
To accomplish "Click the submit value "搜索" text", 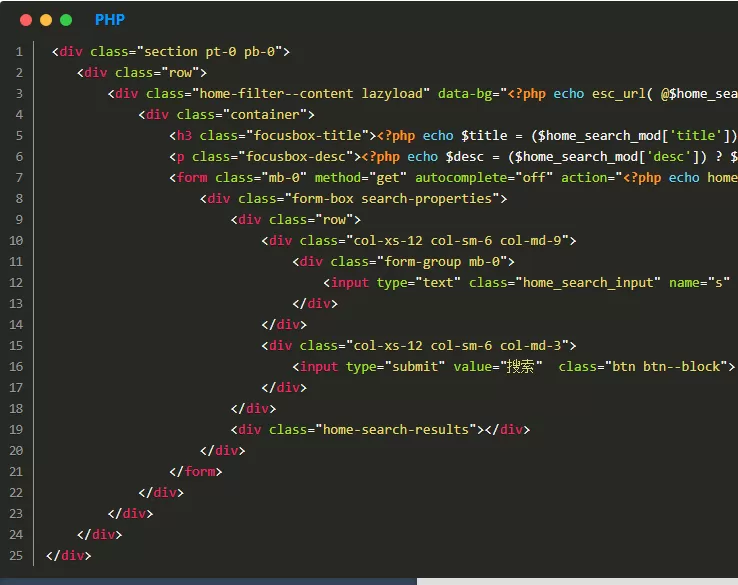I will click(520, 367).
